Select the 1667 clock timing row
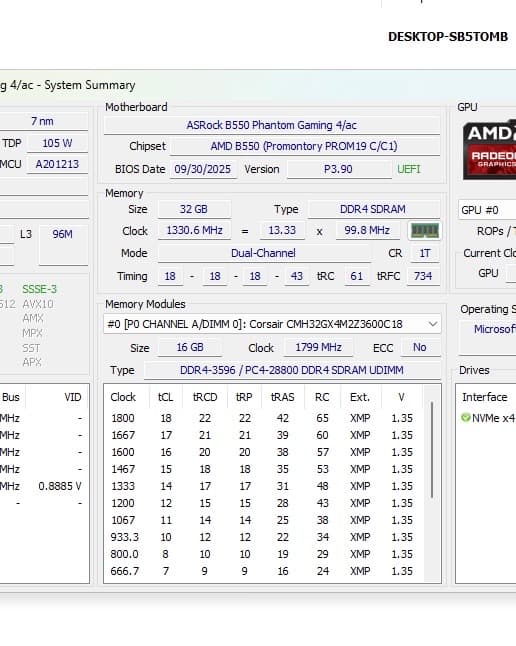Viewport: 516px width, 646px height. point(264,435)
